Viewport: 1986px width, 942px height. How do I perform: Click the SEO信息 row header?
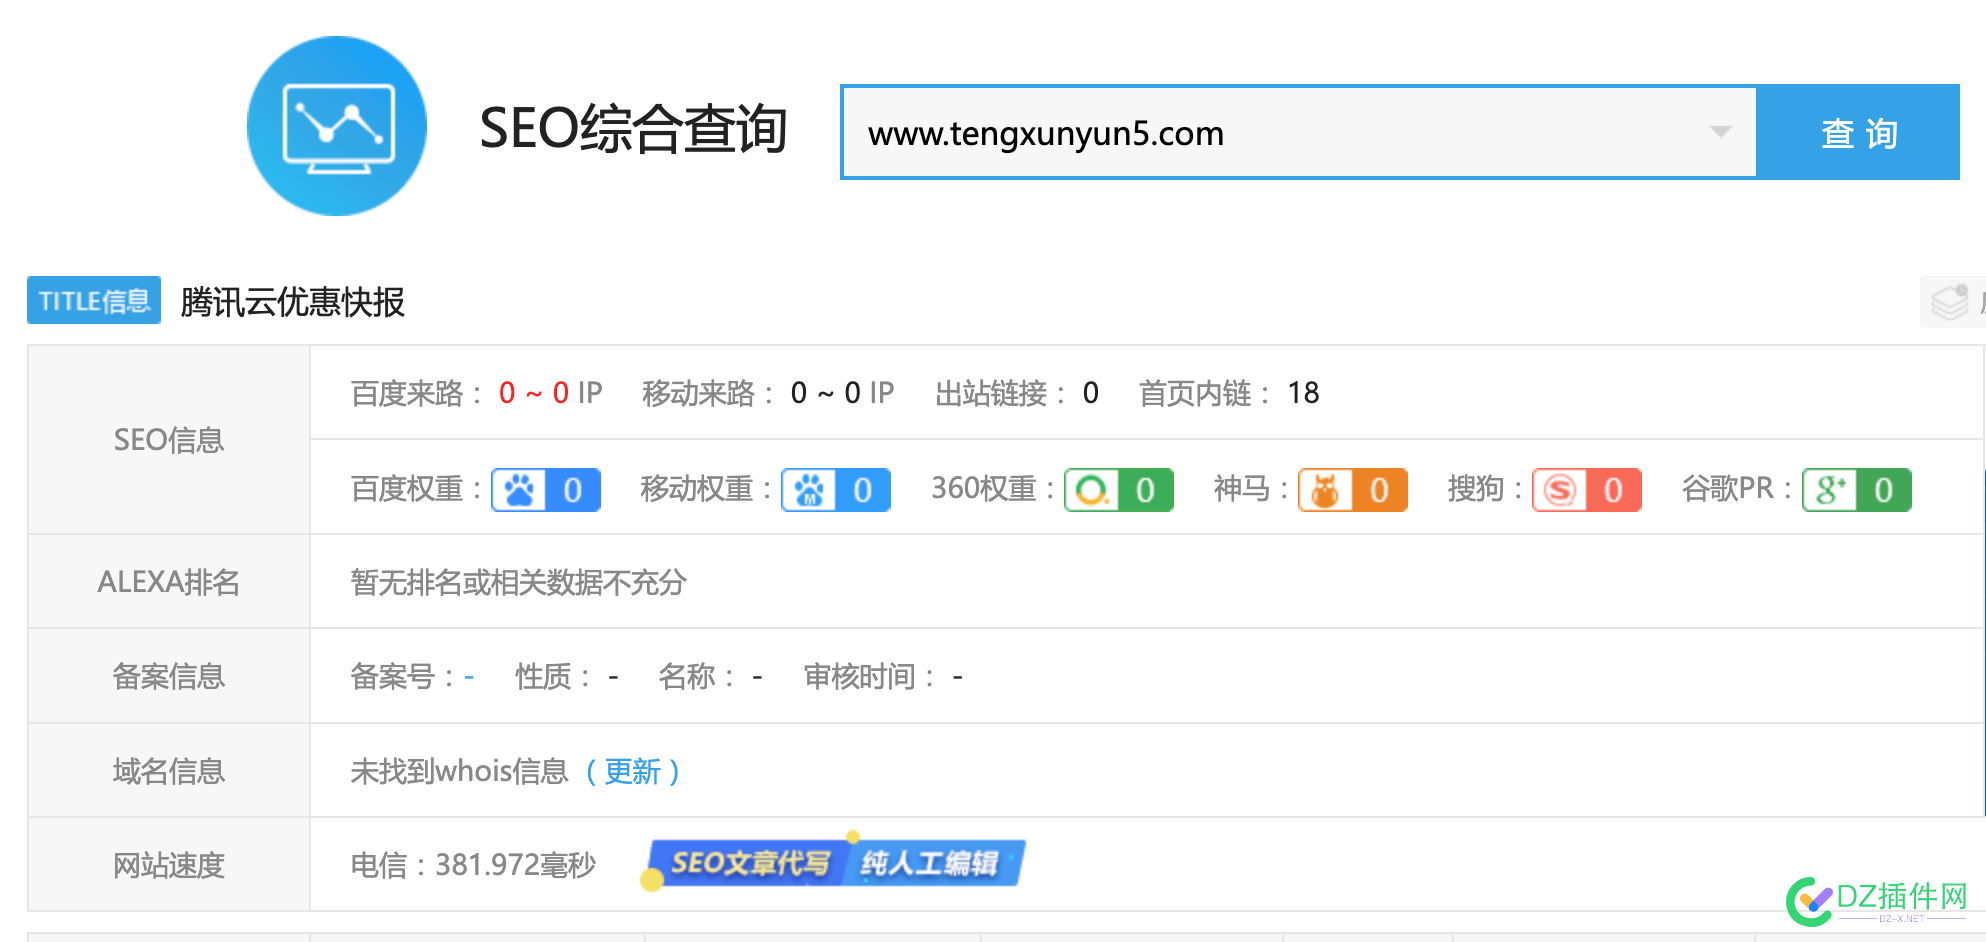click(x=169, y=440)
